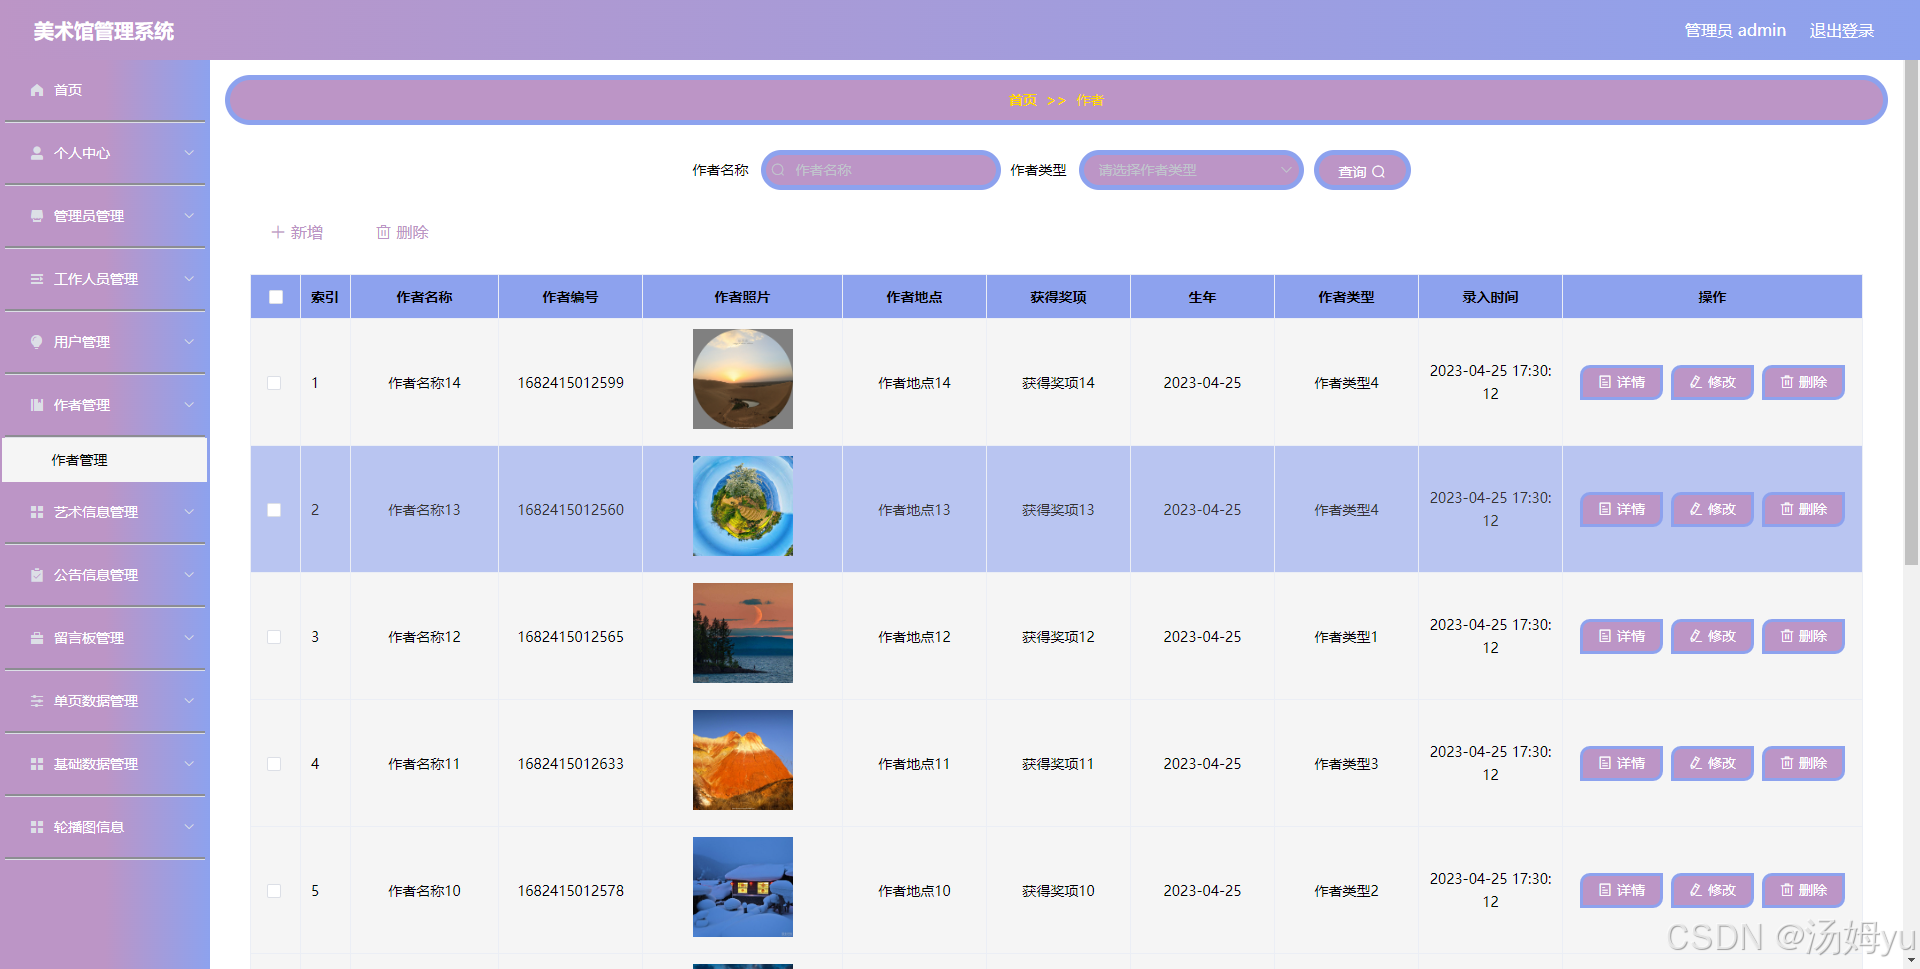View 详情 of 作者名称12
This screenshot has width=1920, height=969.
point(1621,636)
